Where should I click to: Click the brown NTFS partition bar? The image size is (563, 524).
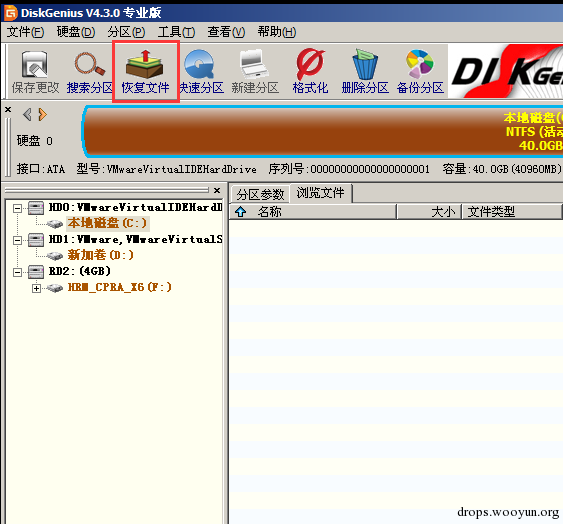coord(323,132)
